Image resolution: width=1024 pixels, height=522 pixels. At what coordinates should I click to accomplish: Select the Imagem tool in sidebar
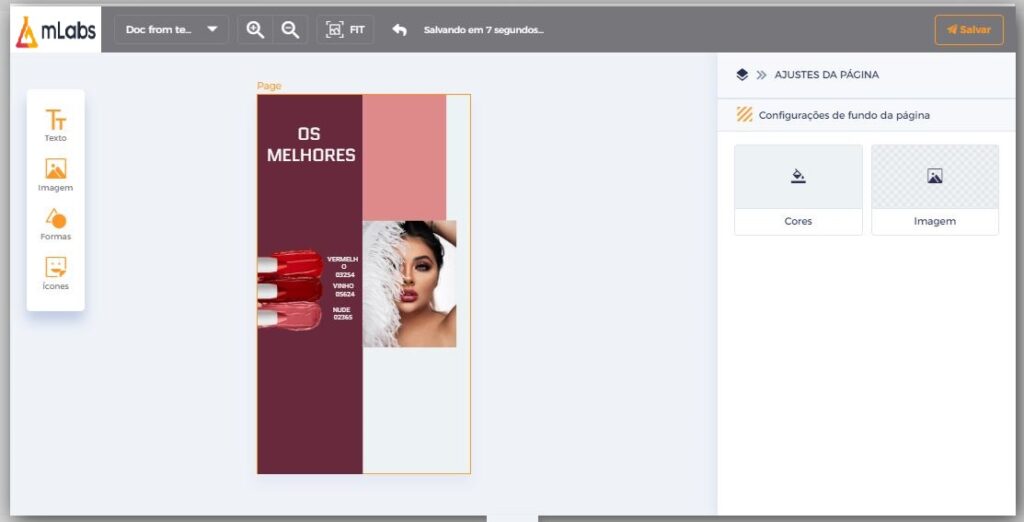tap(56, 175)
